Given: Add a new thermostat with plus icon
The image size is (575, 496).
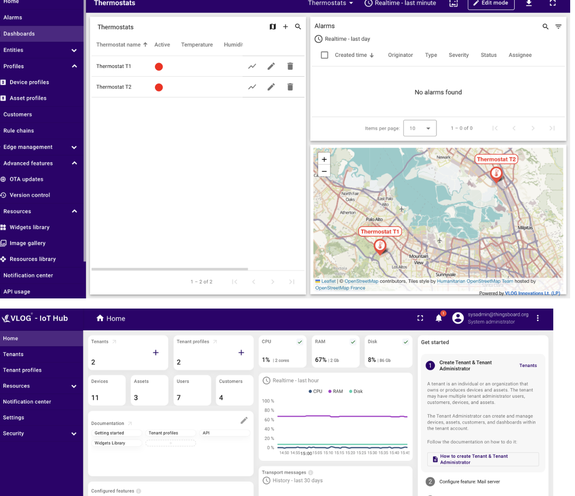Looking at the screenshot, I should 285,27.
